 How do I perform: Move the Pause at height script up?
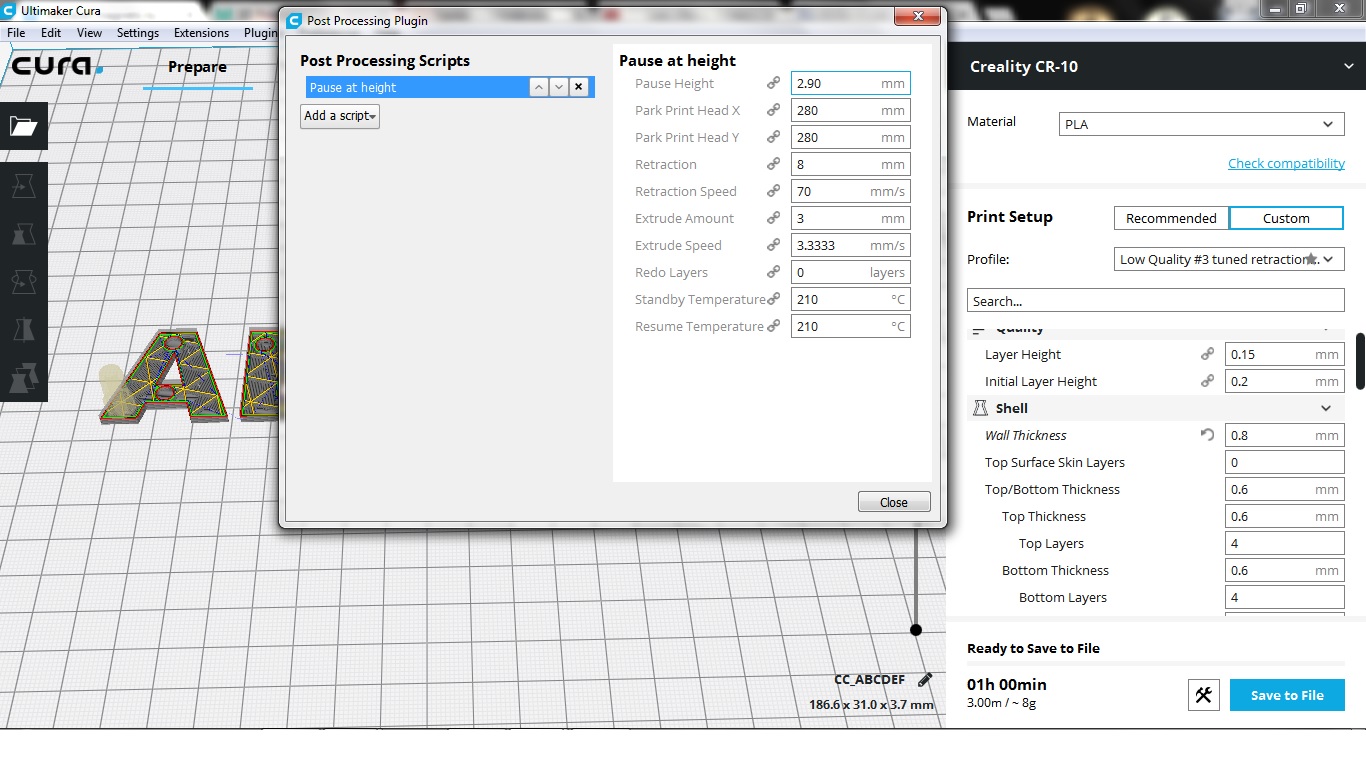539,87
